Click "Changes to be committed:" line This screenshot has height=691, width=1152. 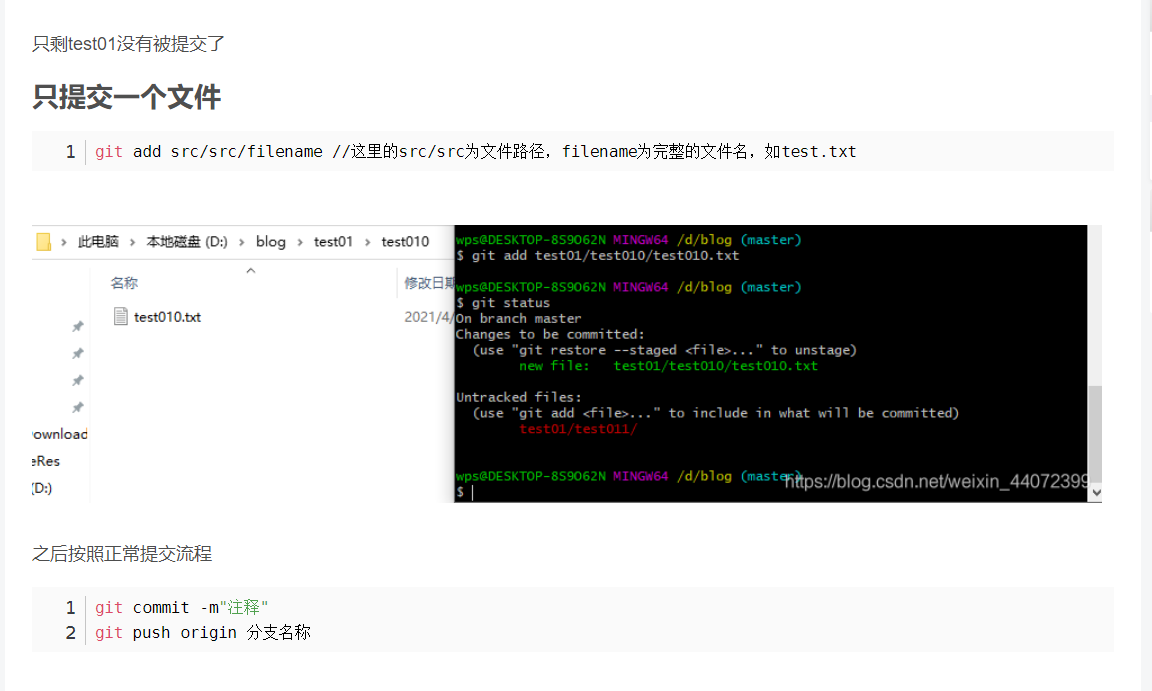click(550, 334)
